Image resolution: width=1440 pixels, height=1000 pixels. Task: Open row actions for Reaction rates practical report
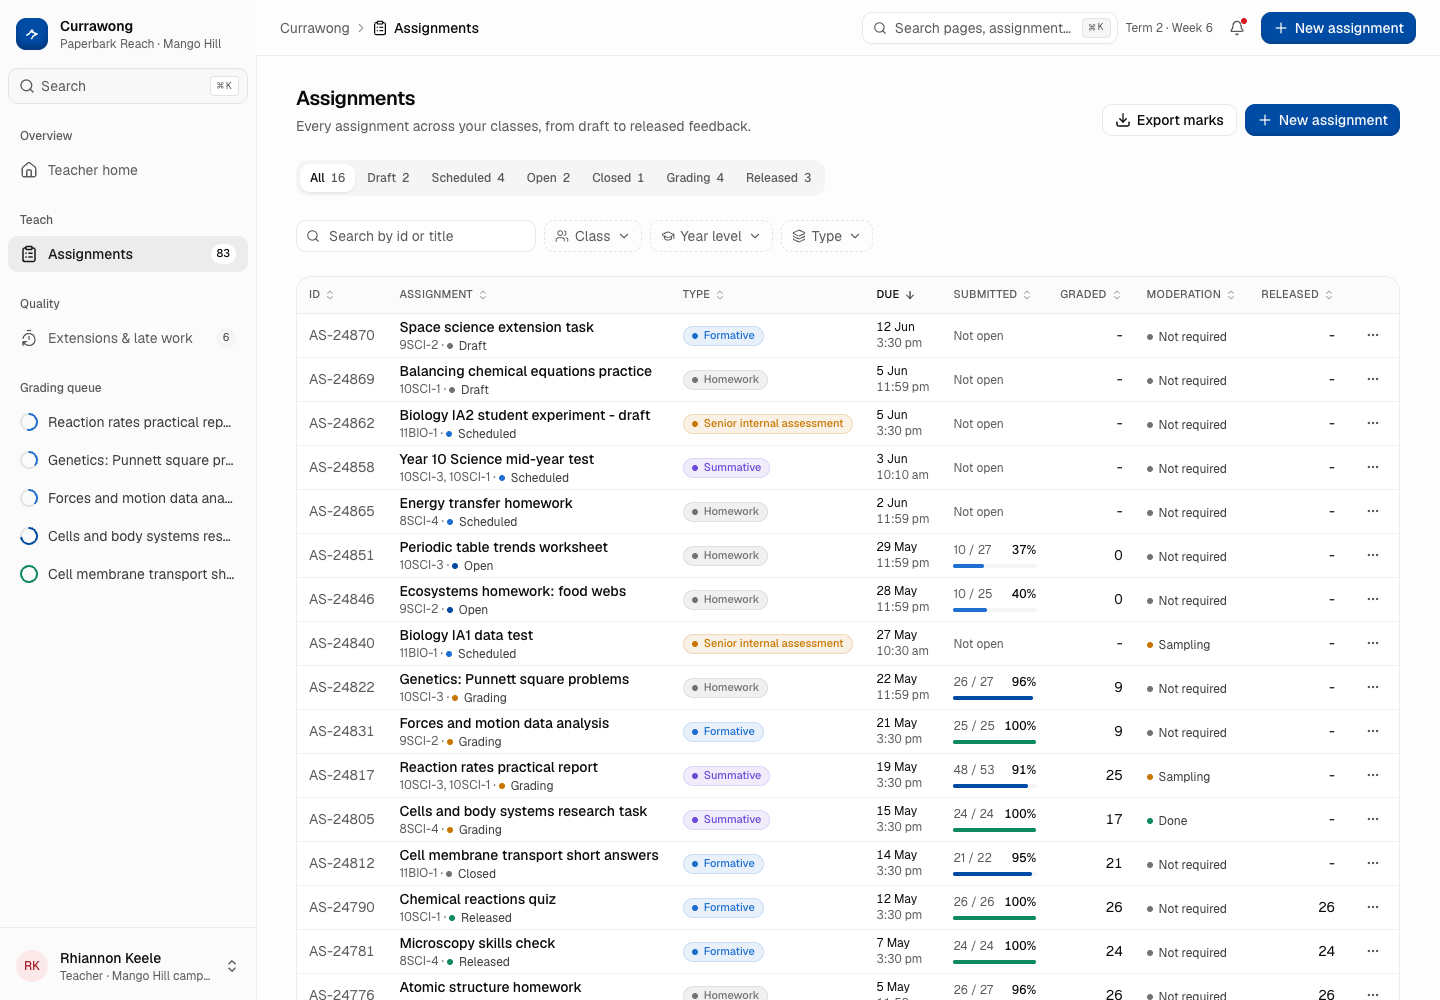coord(1373,775)
